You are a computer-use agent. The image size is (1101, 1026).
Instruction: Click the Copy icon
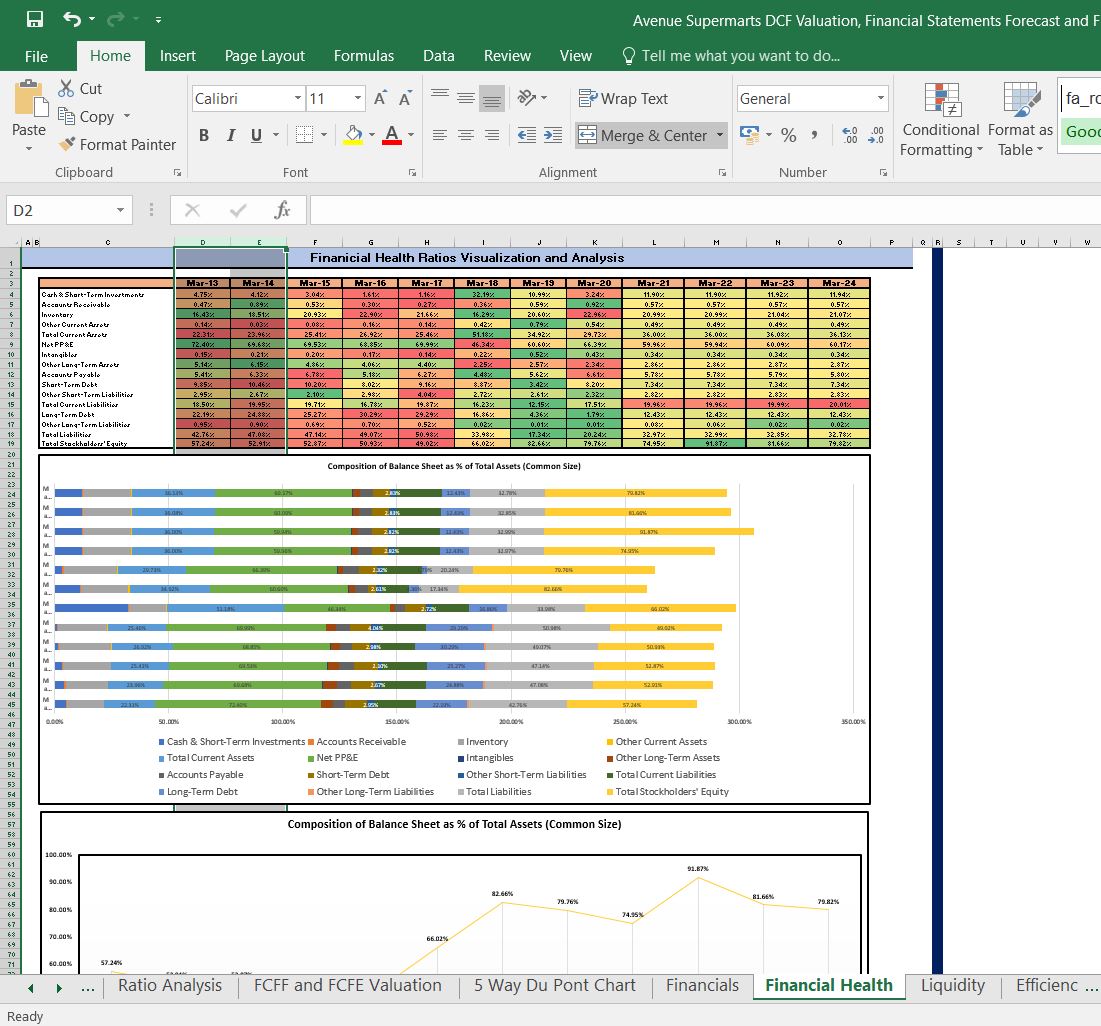tap(66, 116)
